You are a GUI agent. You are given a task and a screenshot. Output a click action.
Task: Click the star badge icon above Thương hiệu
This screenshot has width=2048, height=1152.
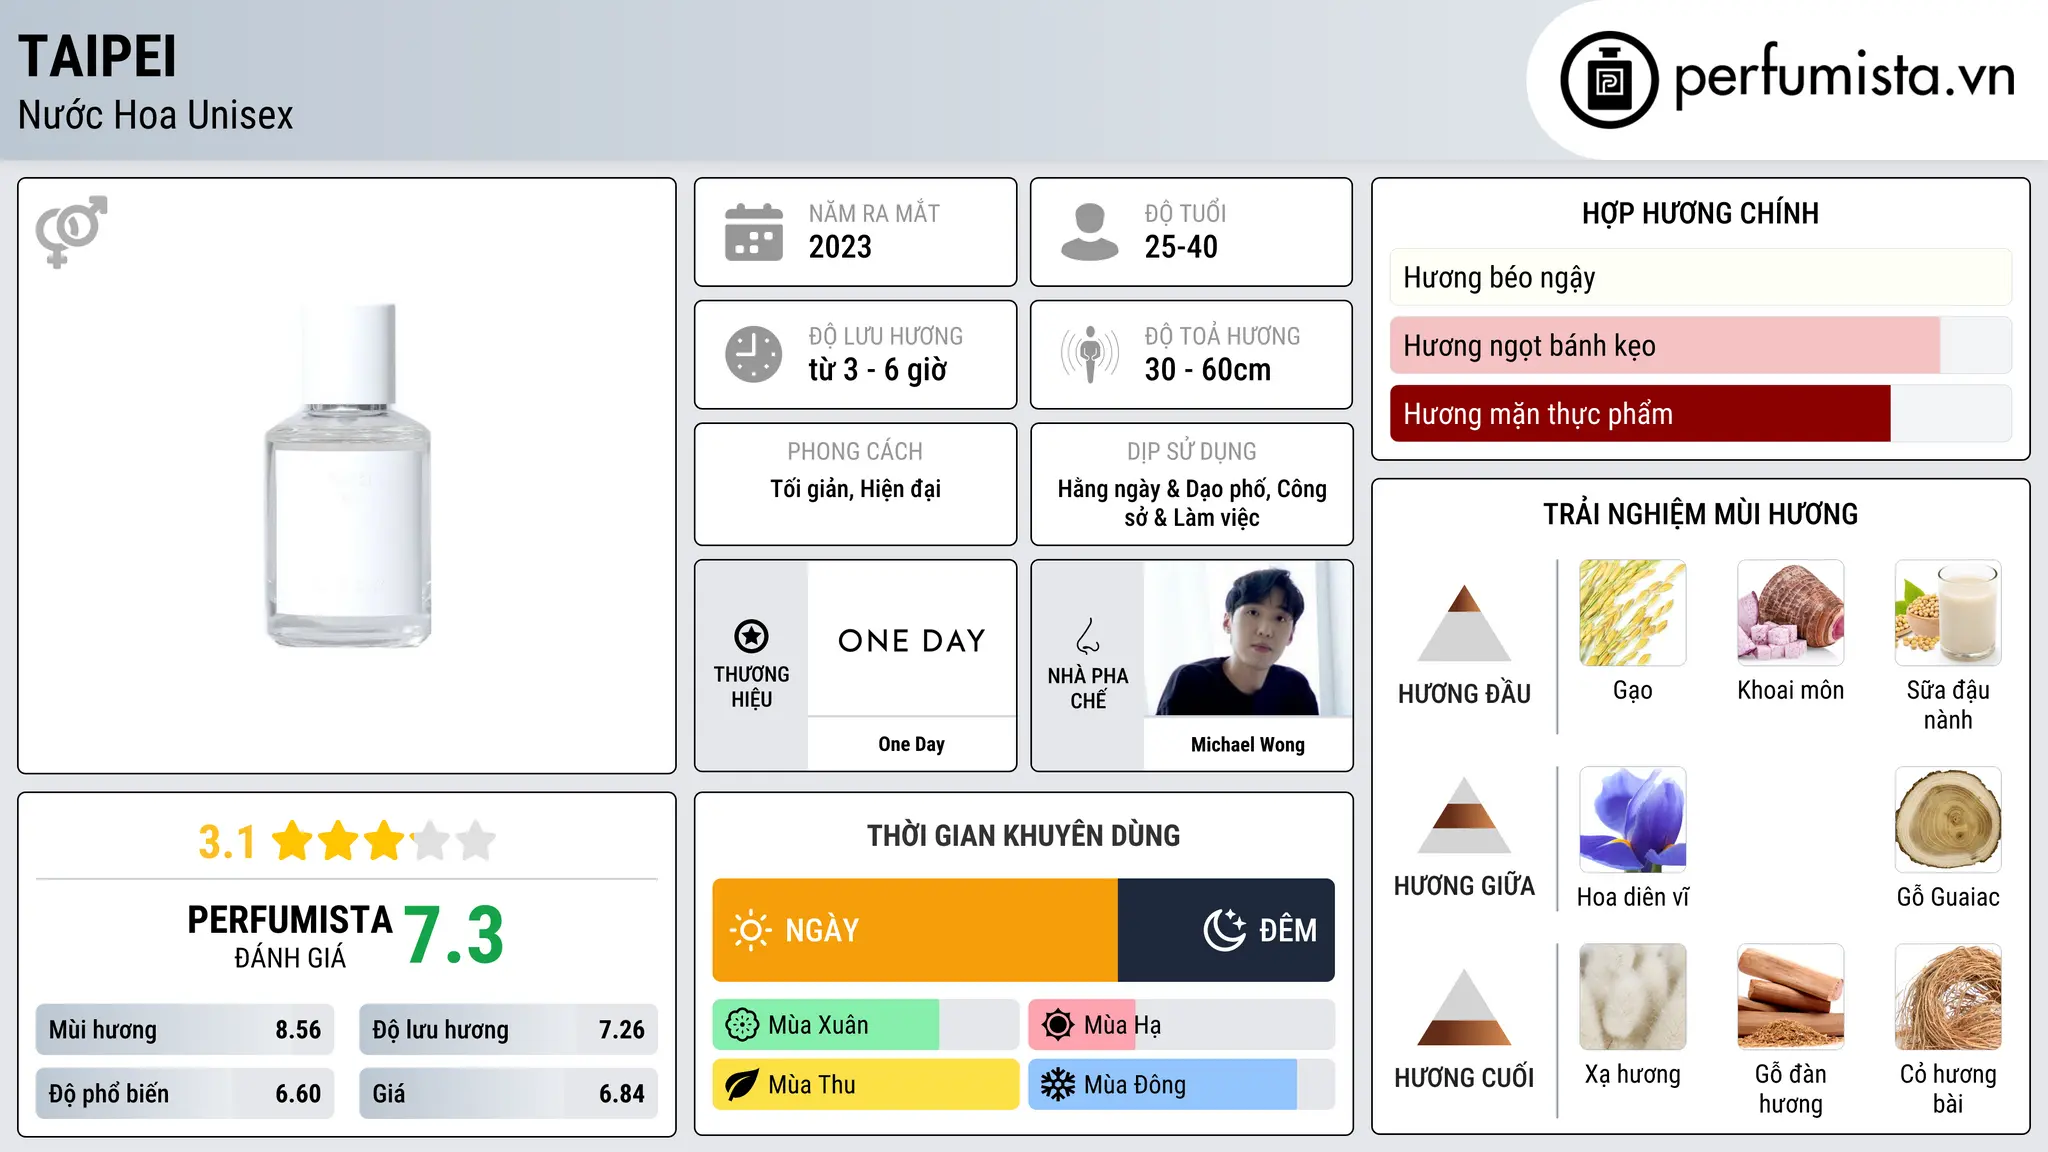751,636
